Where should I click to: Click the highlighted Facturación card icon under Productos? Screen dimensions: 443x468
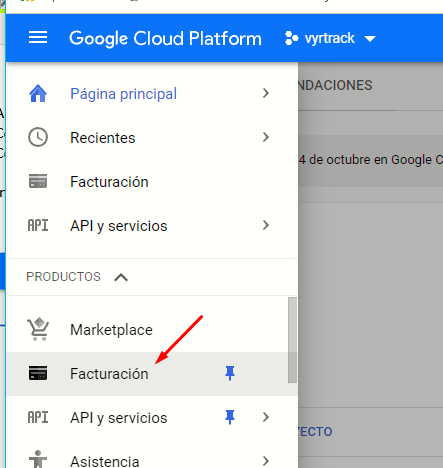tap(38, 373)
